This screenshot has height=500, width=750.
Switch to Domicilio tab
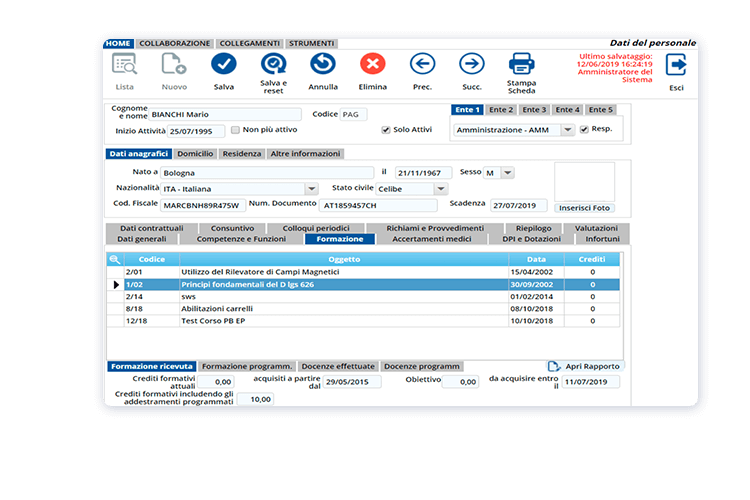[x=195, y=154]
